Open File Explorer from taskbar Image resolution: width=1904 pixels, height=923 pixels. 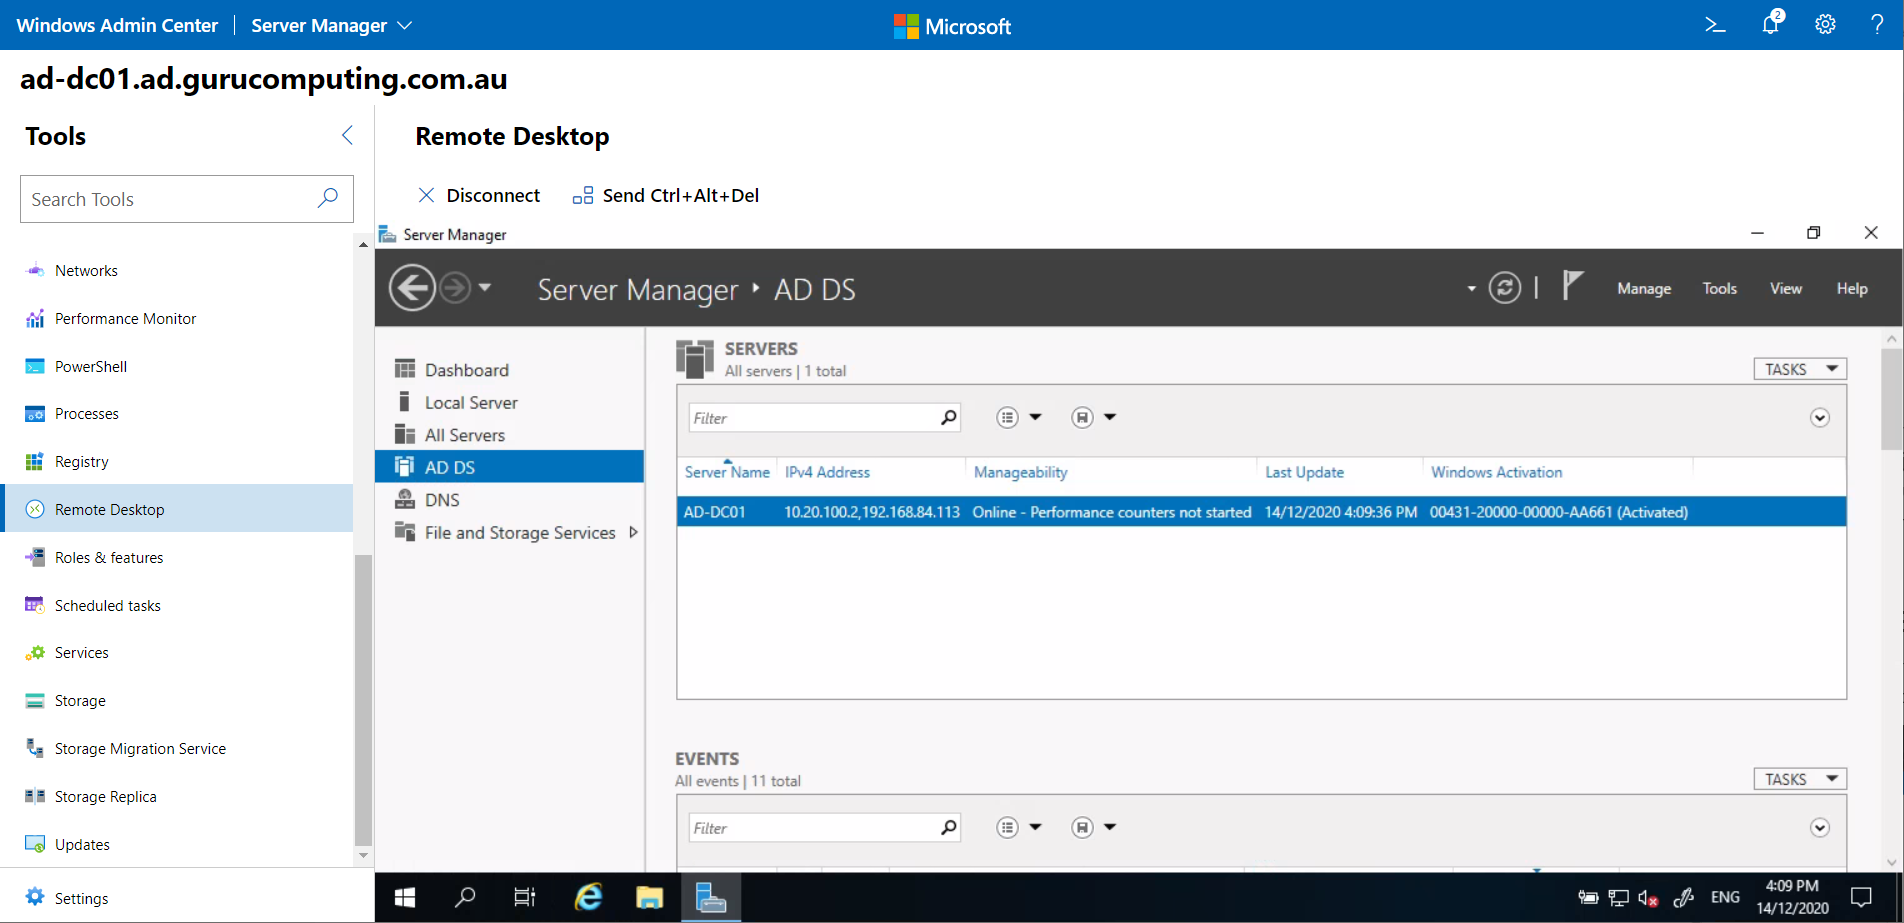650,897
